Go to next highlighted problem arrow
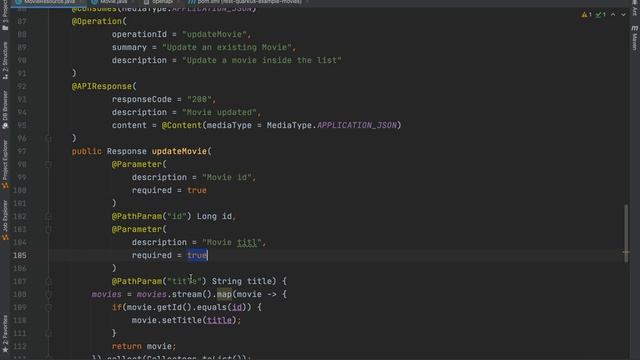 coord(623,15)
